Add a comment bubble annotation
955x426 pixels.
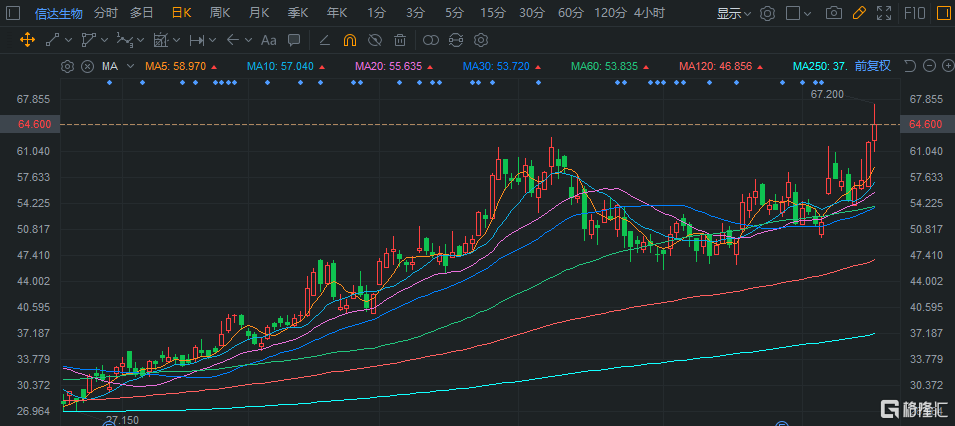[293, 40]
